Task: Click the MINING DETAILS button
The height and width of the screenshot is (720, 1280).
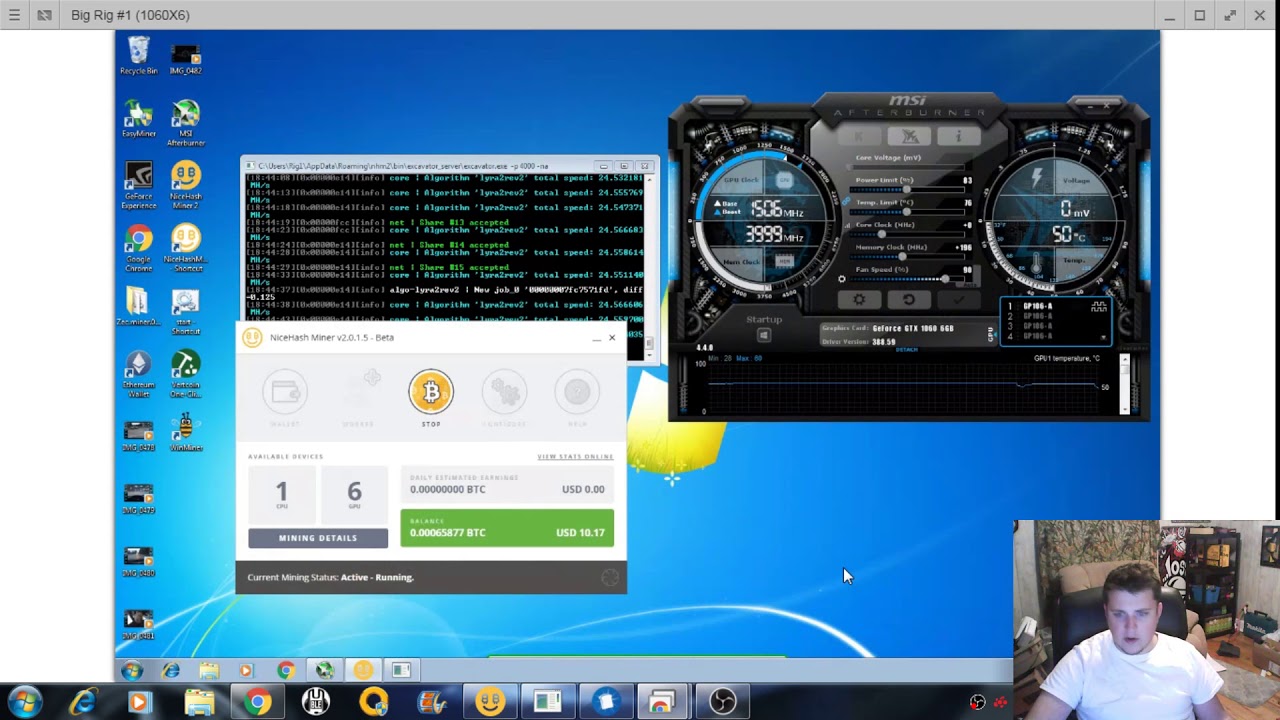Action: coord(318,538)
